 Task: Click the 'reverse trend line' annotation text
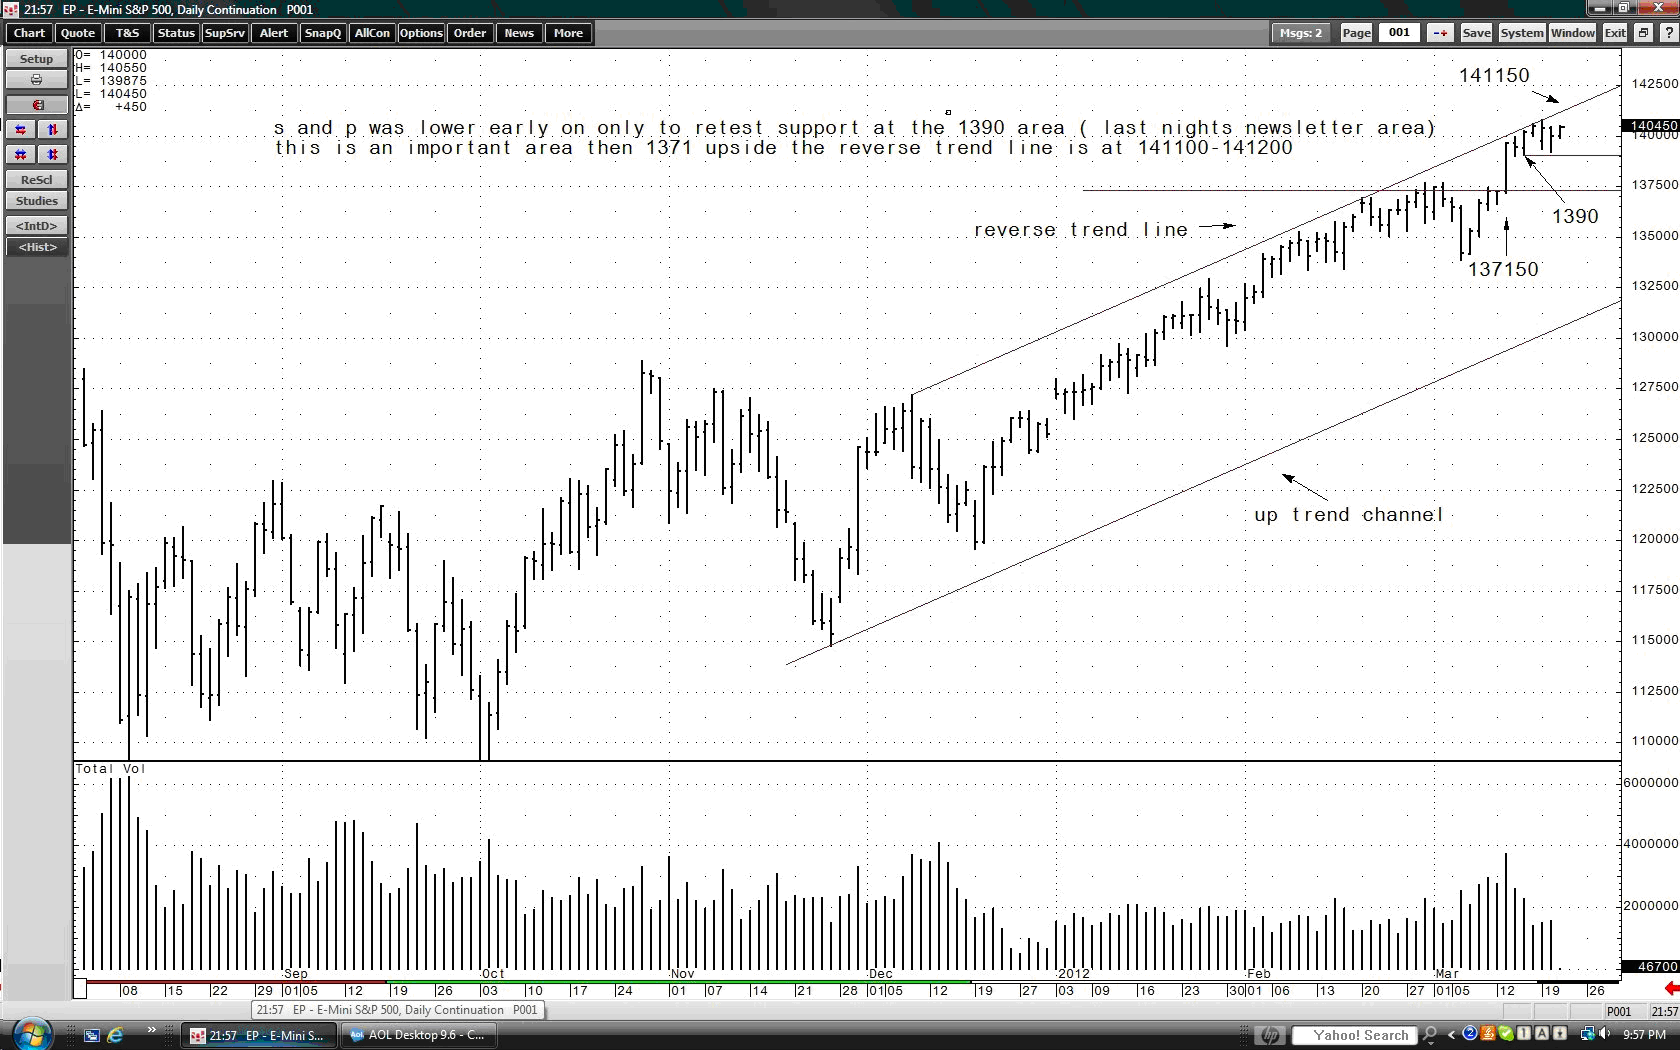(1081, 230)
